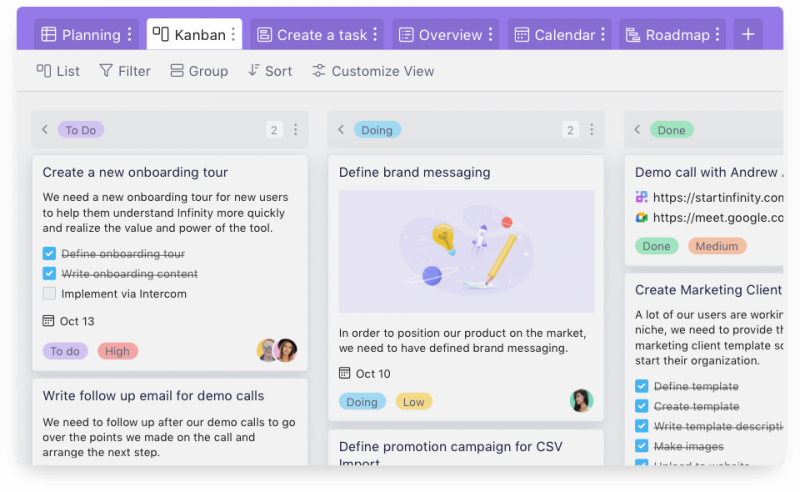
Task: Uncheck the Define onboarding tour checkbox
Action: (49, 254)
